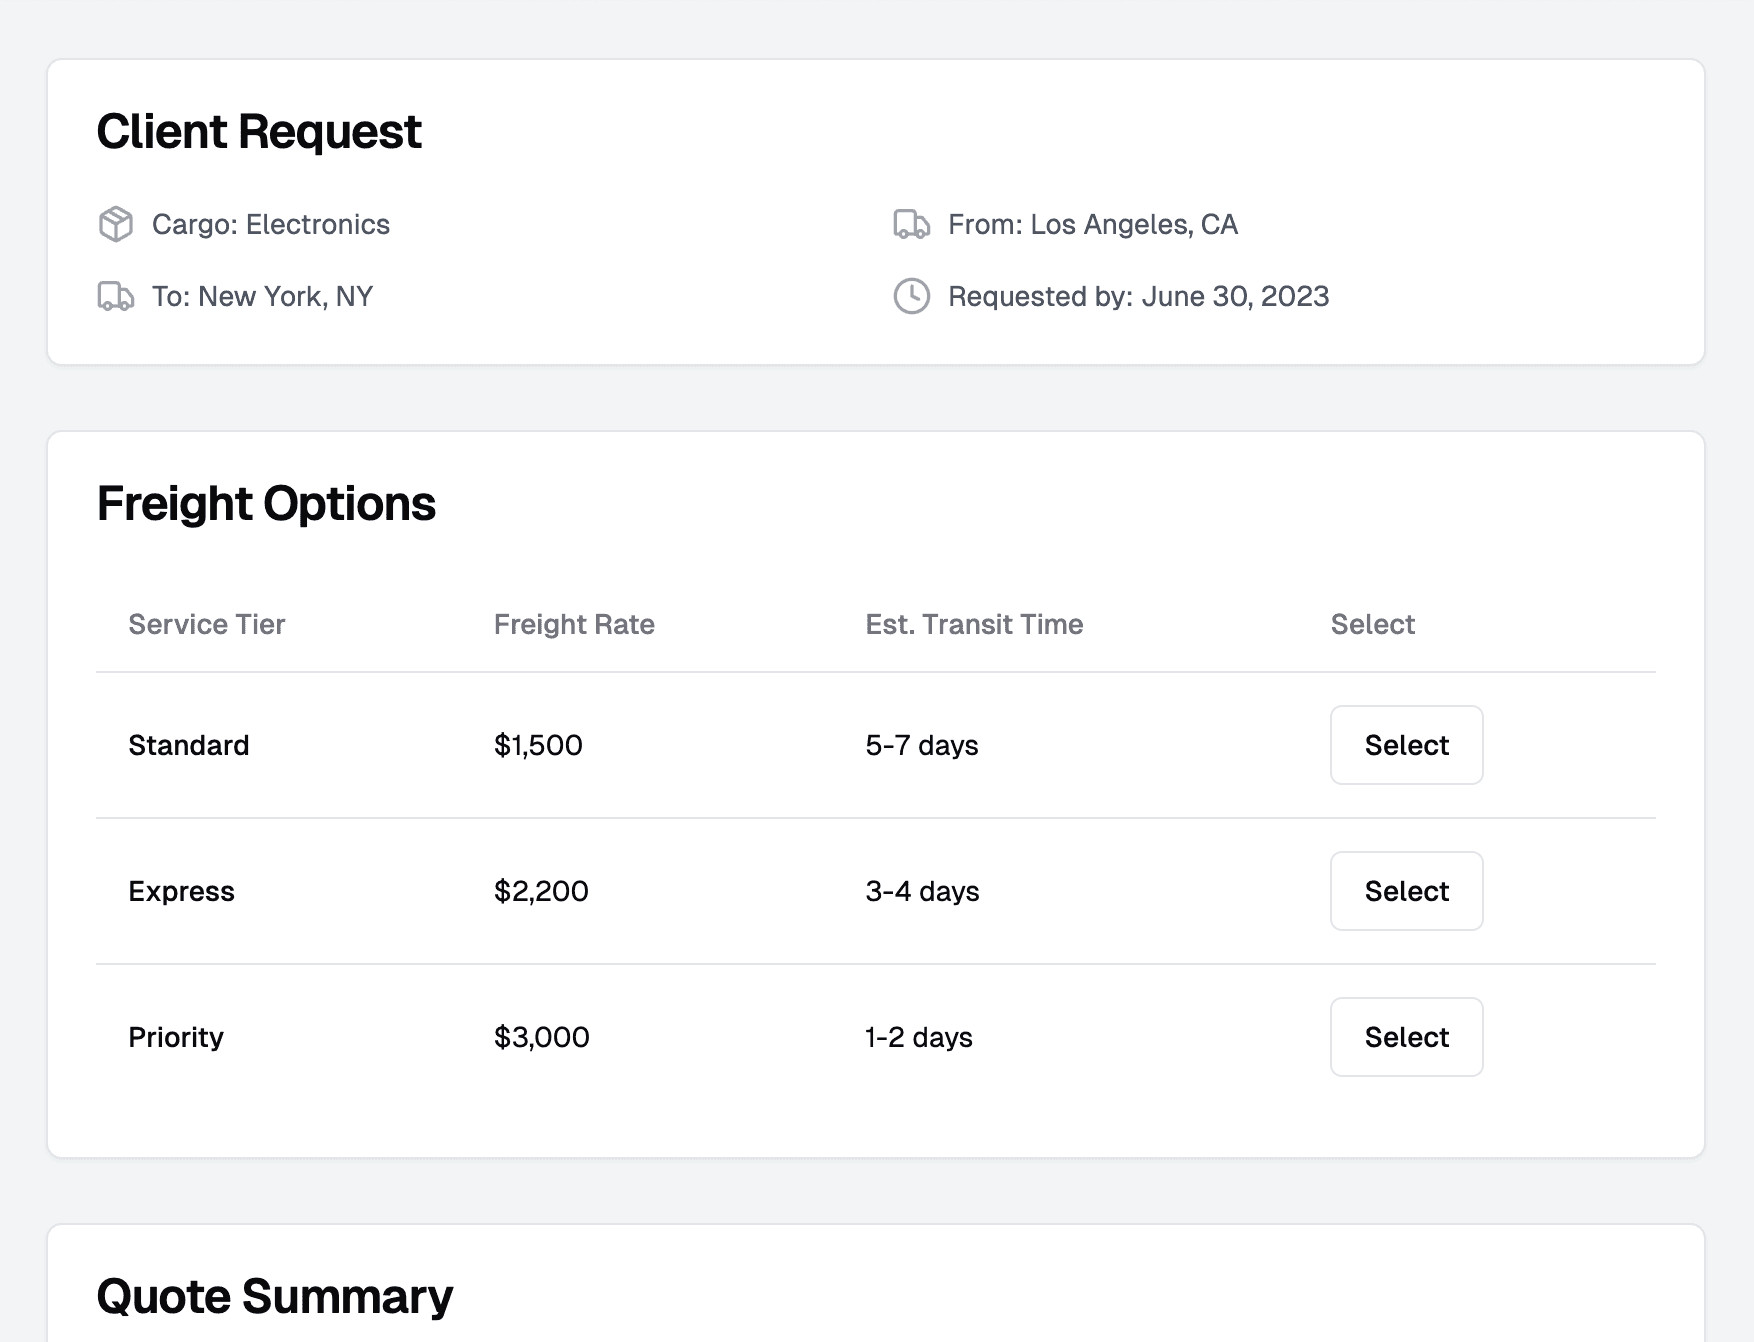This screenshot has height=1342, width=1754.
Task: Click the Quote Summary heading
Action: tap(275, 1296)
